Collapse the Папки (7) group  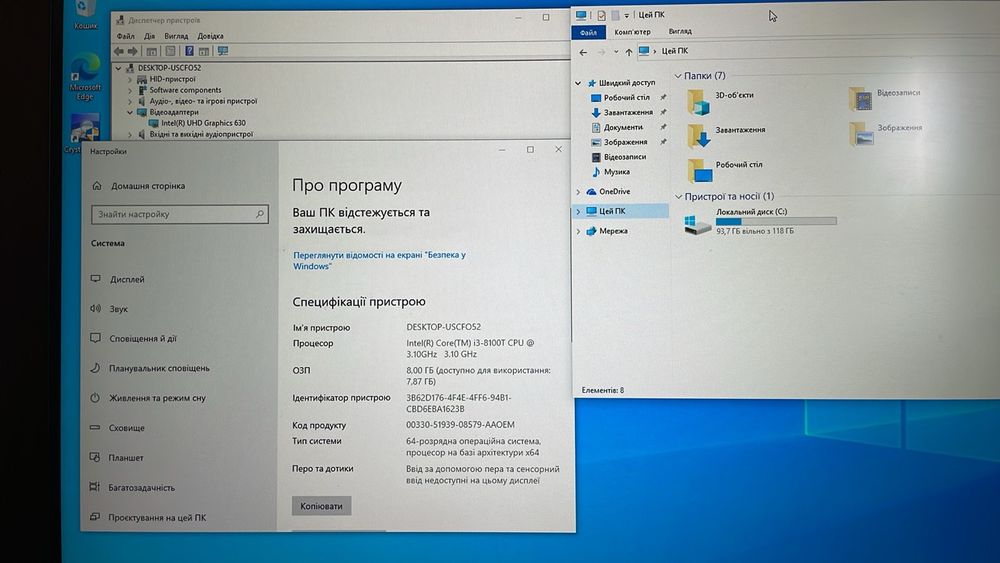coord(678,76)
